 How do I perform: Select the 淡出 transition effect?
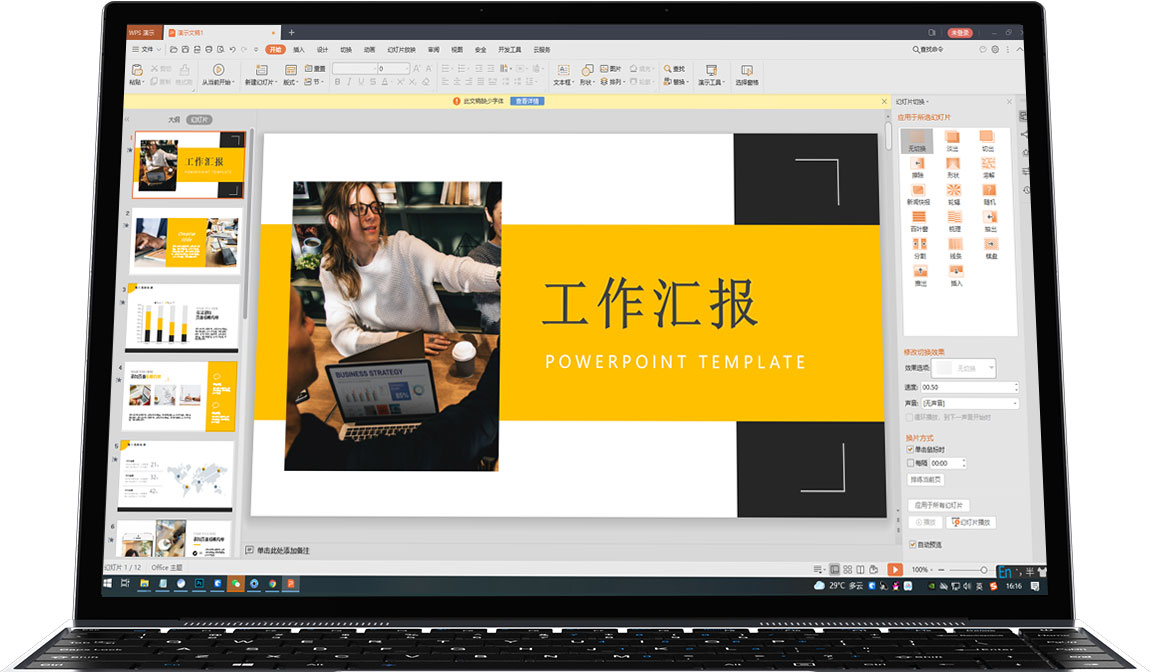(x=951, y=137)
